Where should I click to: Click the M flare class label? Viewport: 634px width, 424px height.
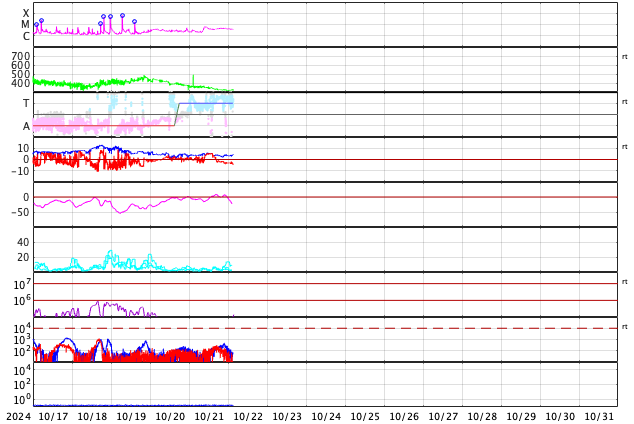[x=25, y=25]
